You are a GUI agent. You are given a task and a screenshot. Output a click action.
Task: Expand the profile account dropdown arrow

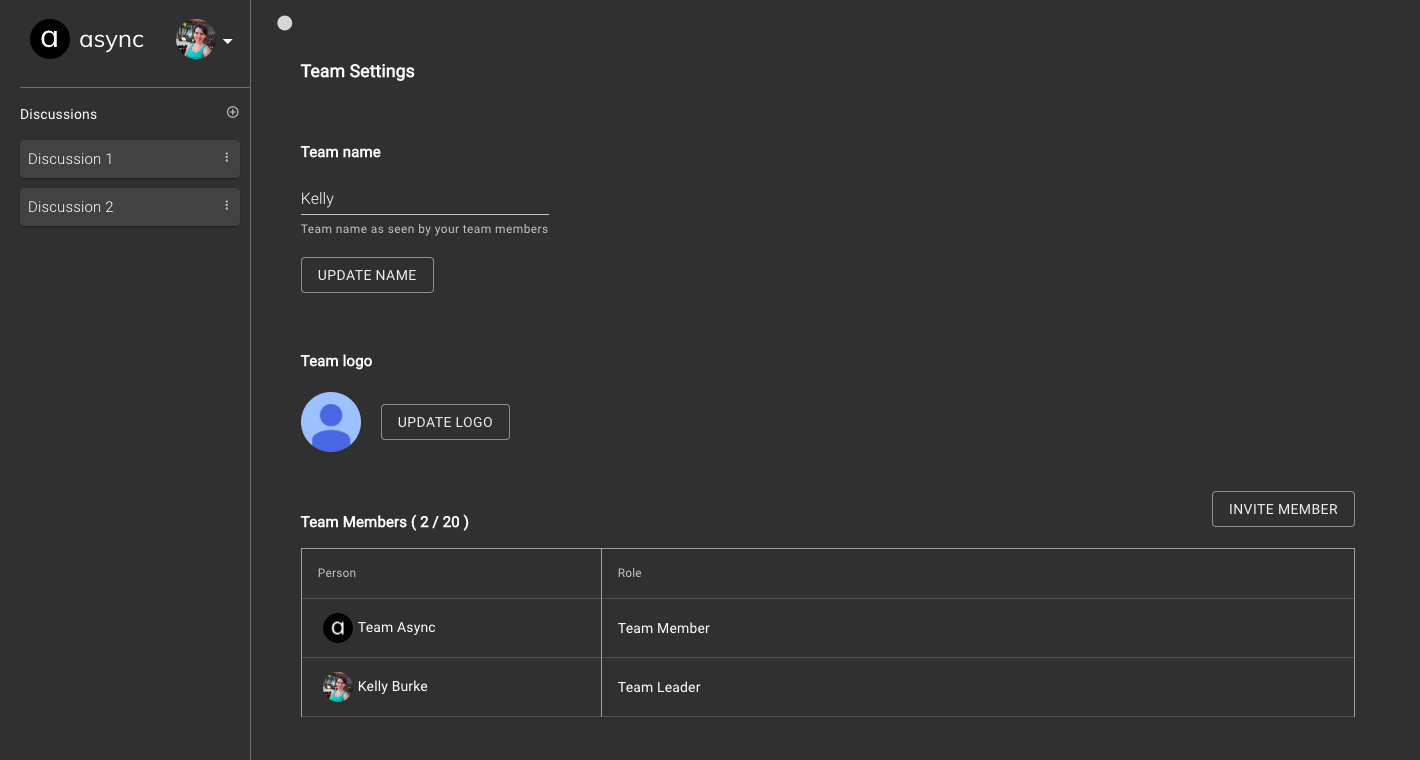click(228, 42)
